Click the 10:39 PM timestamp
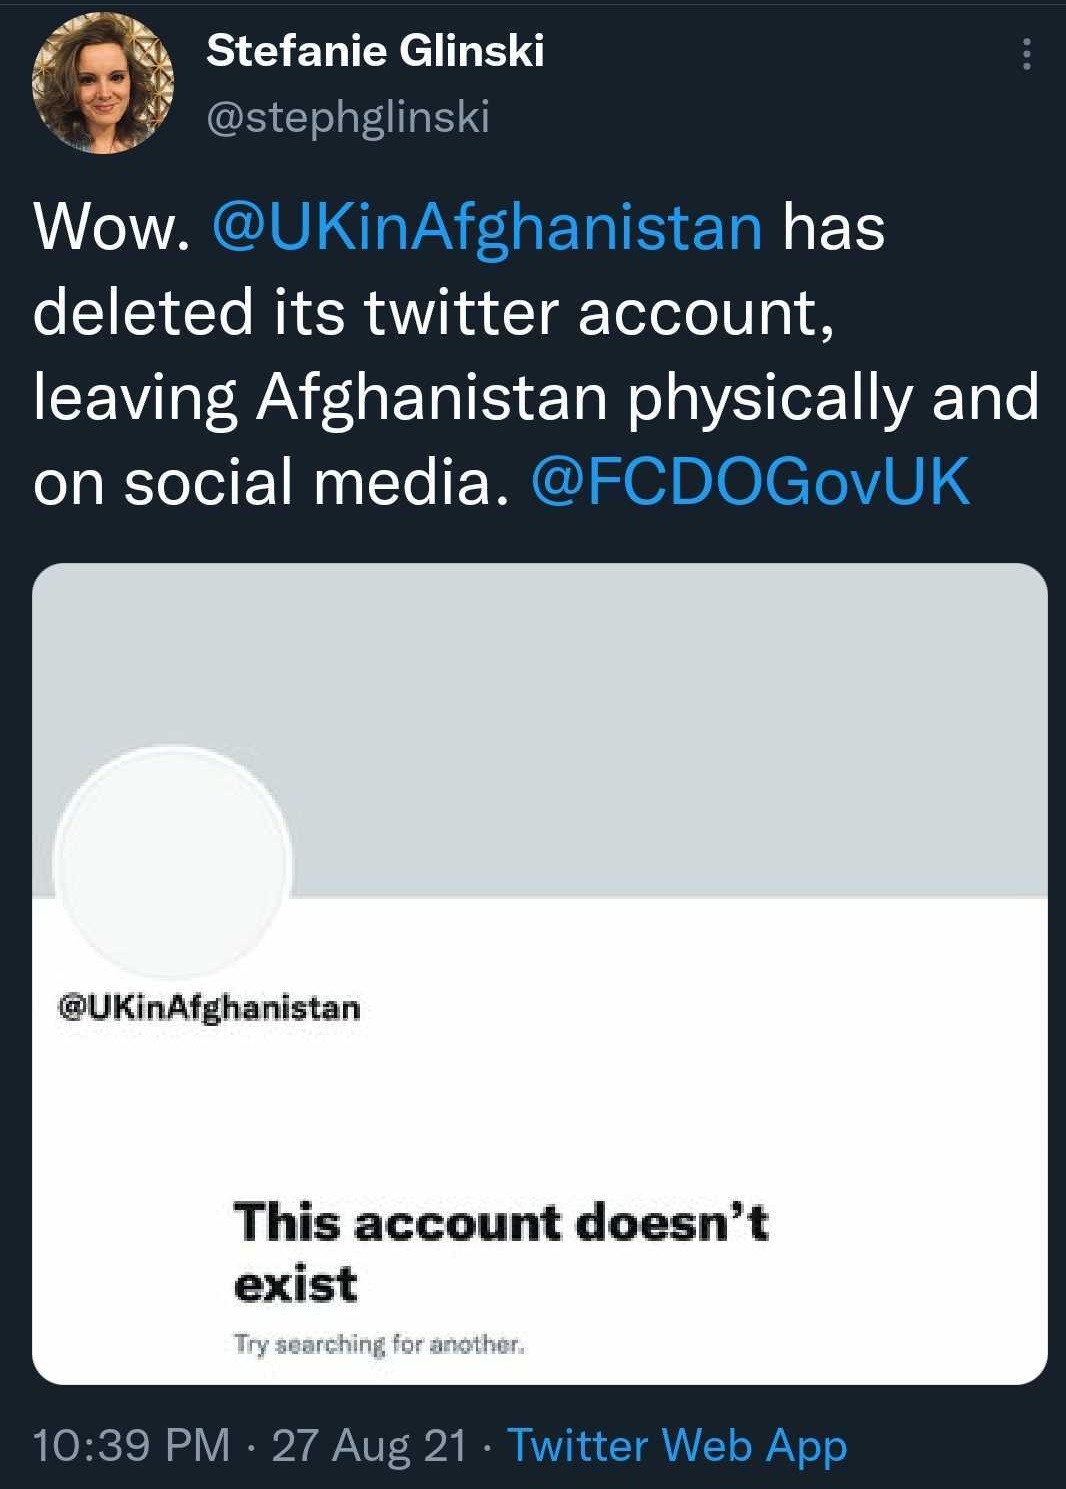The image size is (1066, 1489). point(132,1445)
